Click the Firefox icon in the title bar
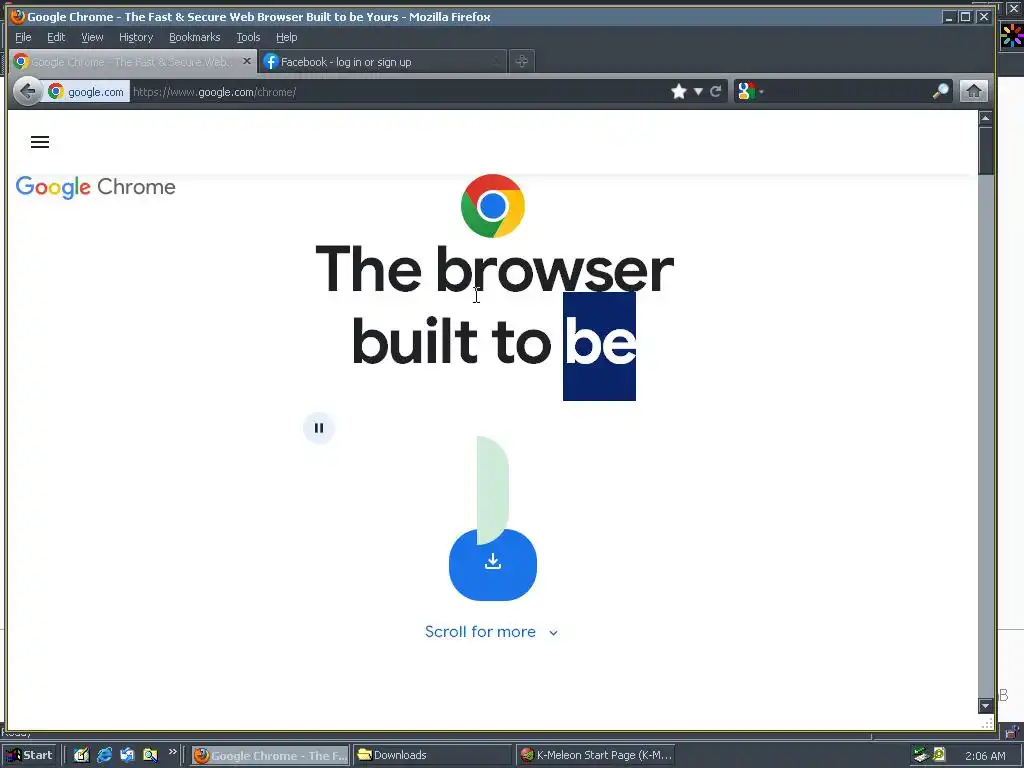 pos(18,16)
